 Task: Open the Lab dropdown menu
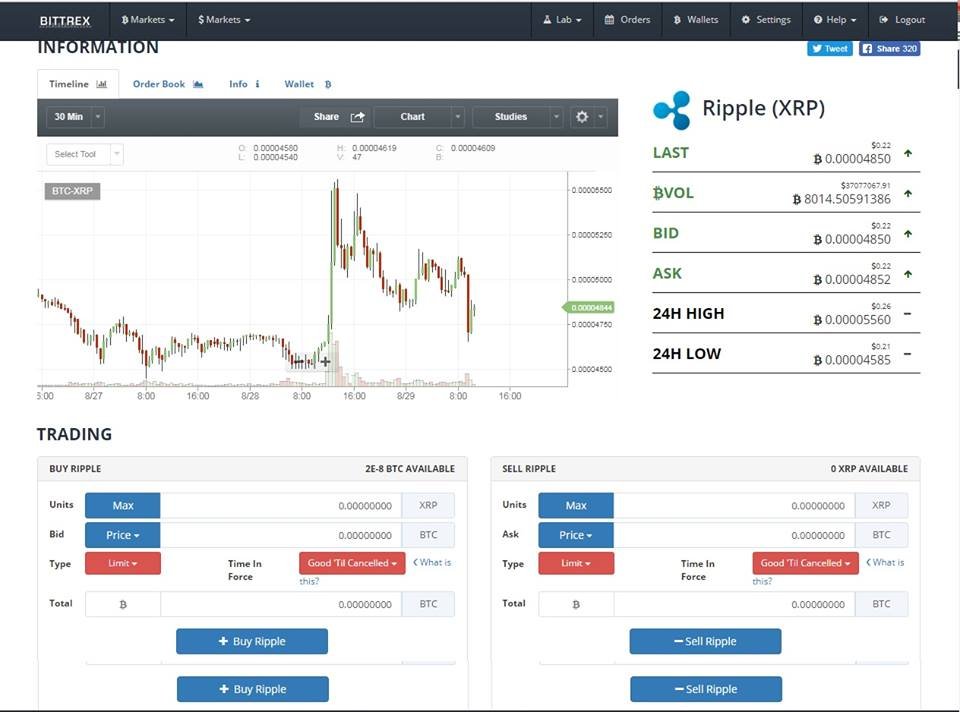tap(562, 20)
